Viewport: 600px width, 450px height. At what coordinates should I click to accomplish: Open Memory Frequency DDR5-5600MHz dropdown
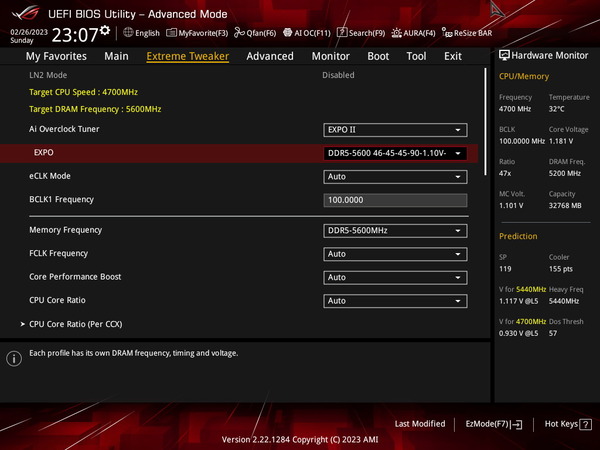pyautogui.click(x=395, y=231)
